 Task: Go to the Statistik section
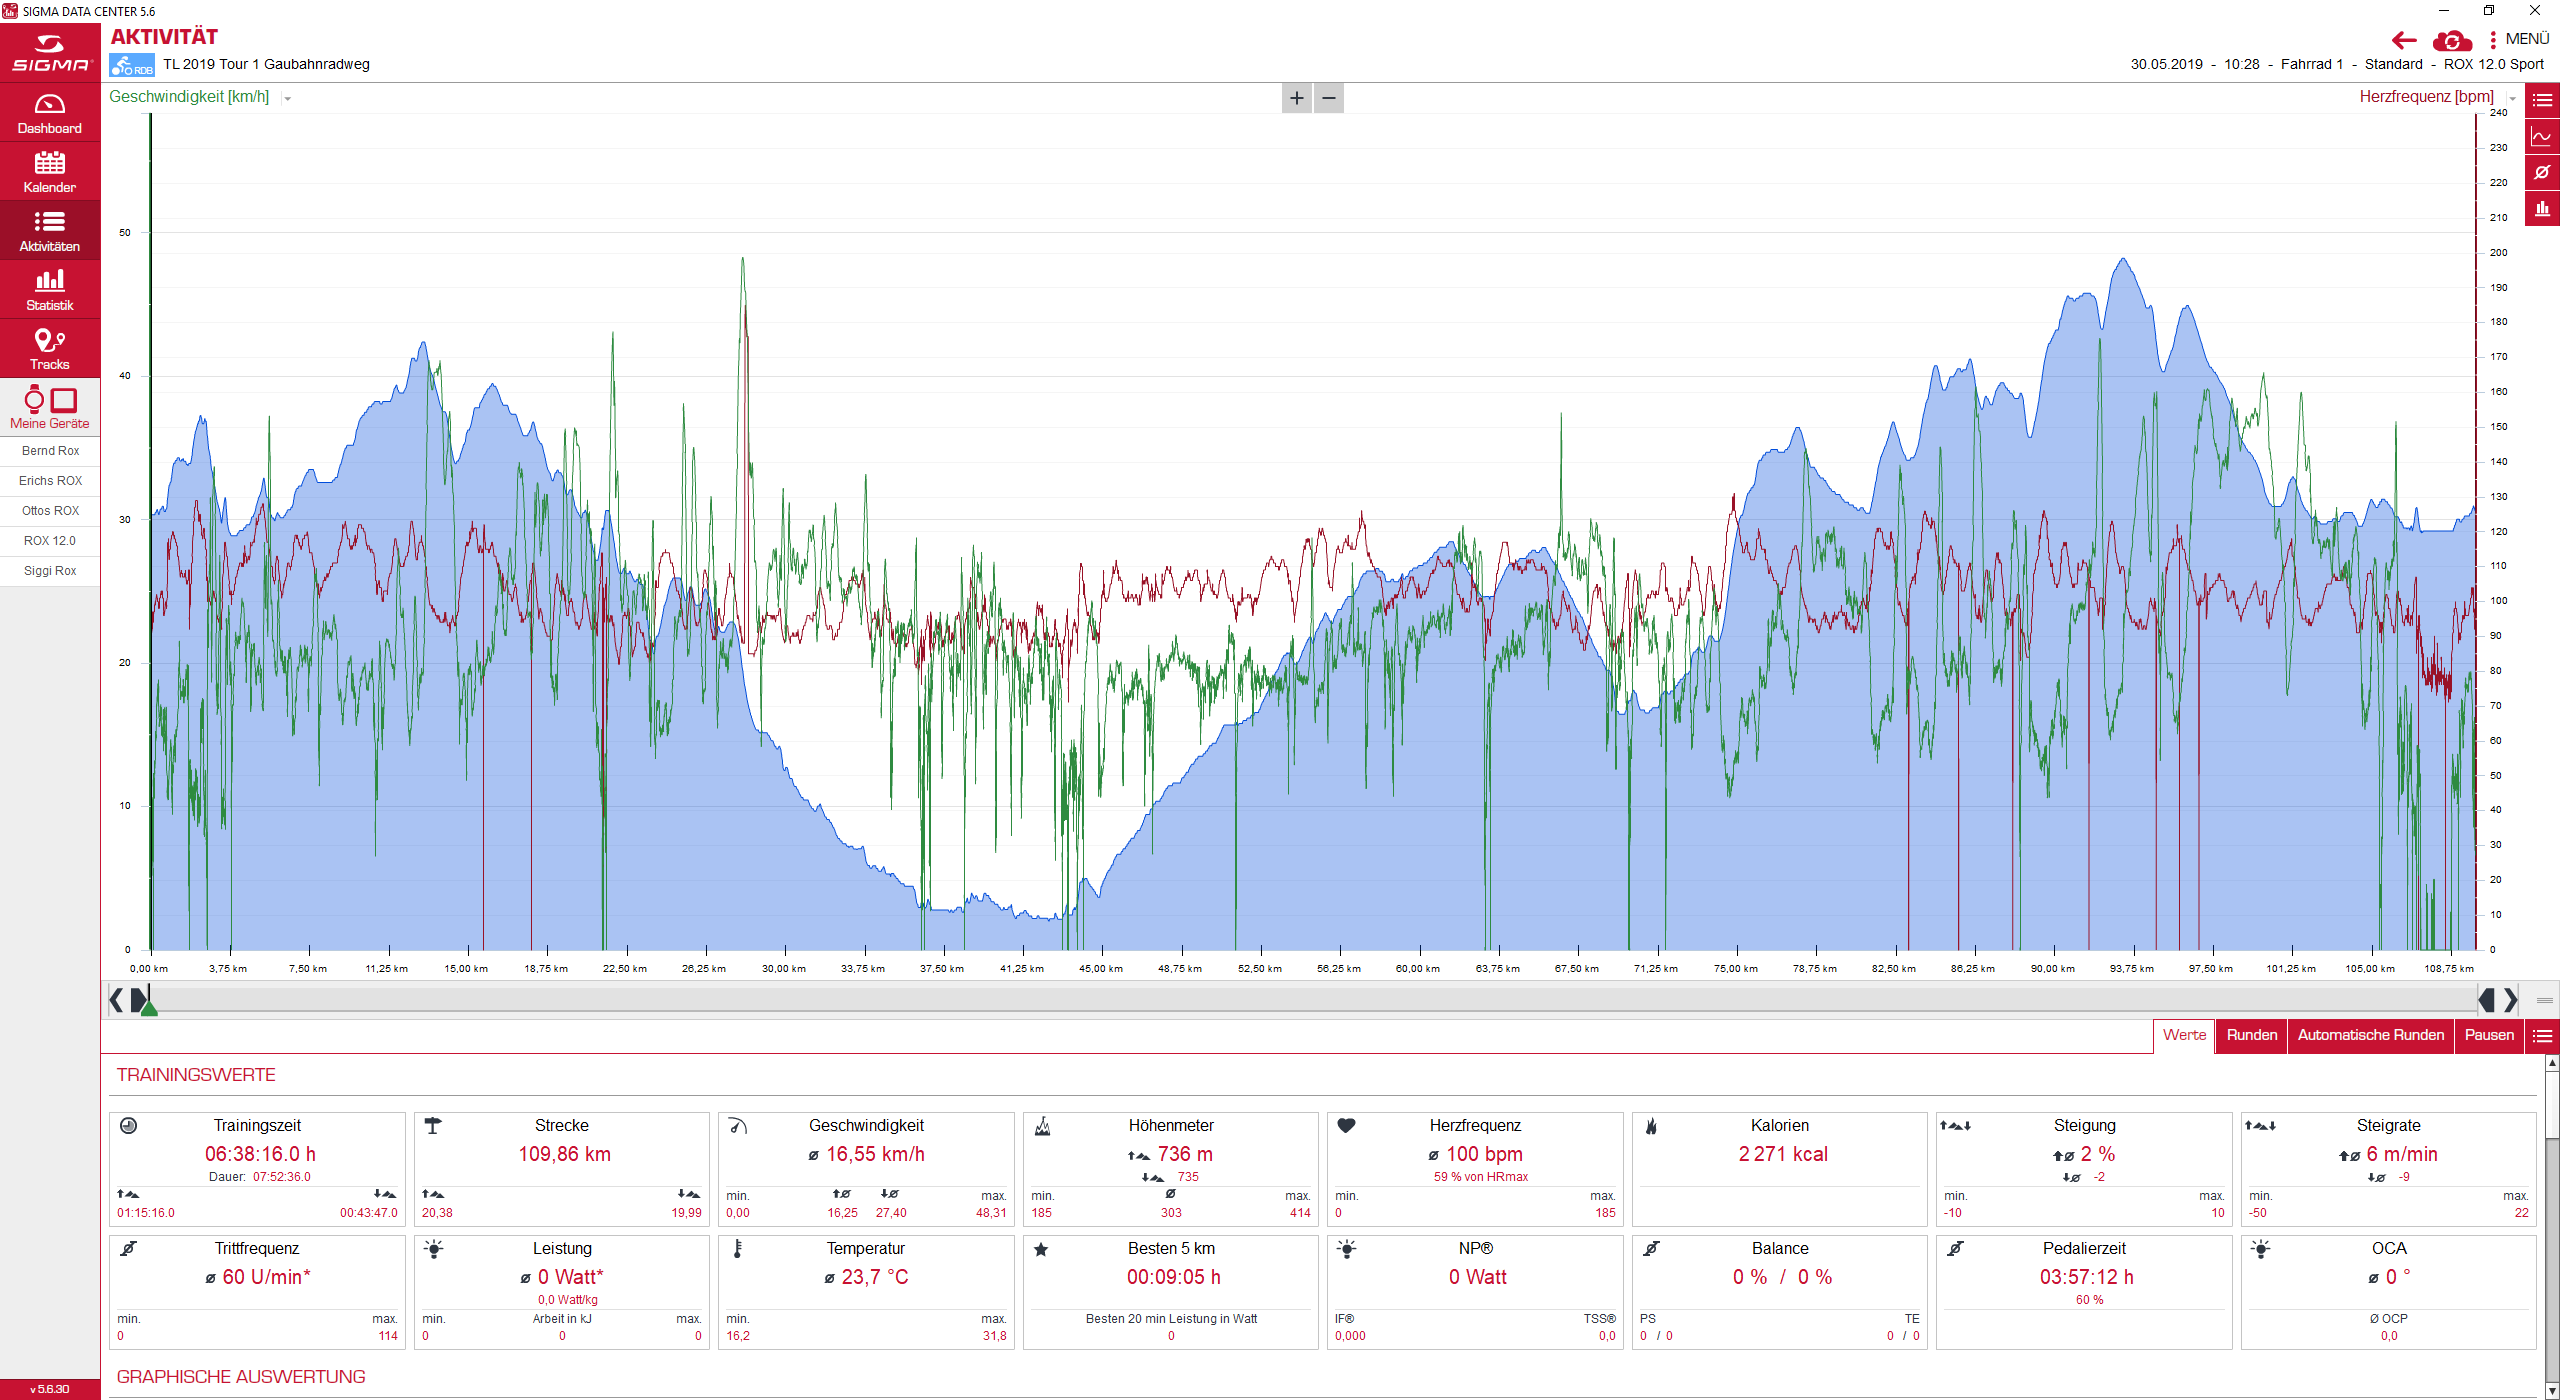[49, 290]
